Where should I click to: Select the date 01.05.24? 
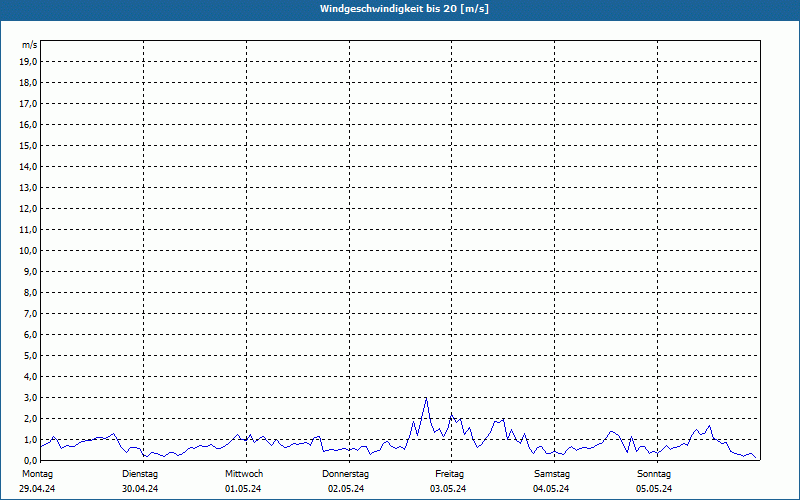243,489
